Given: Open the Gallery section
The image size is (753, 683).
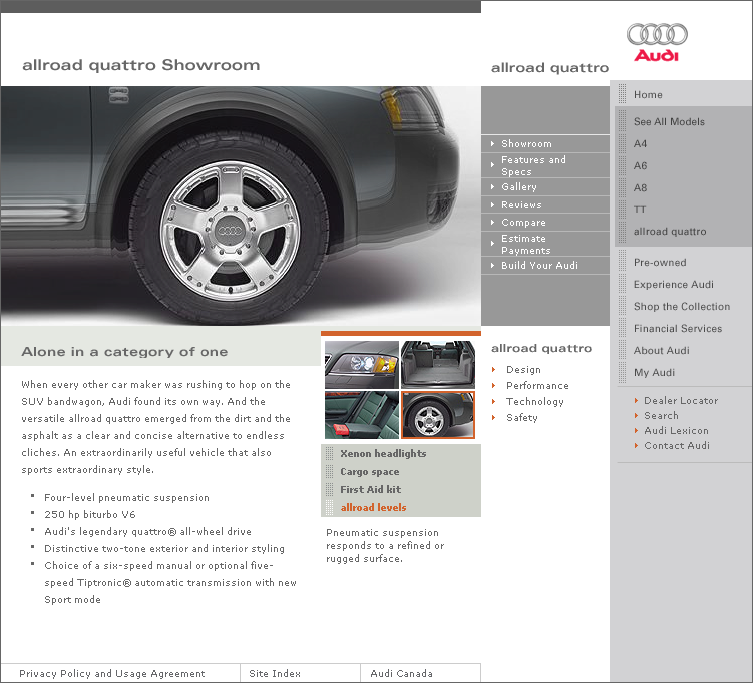Looking at the screenshot, I should [519, 186].
